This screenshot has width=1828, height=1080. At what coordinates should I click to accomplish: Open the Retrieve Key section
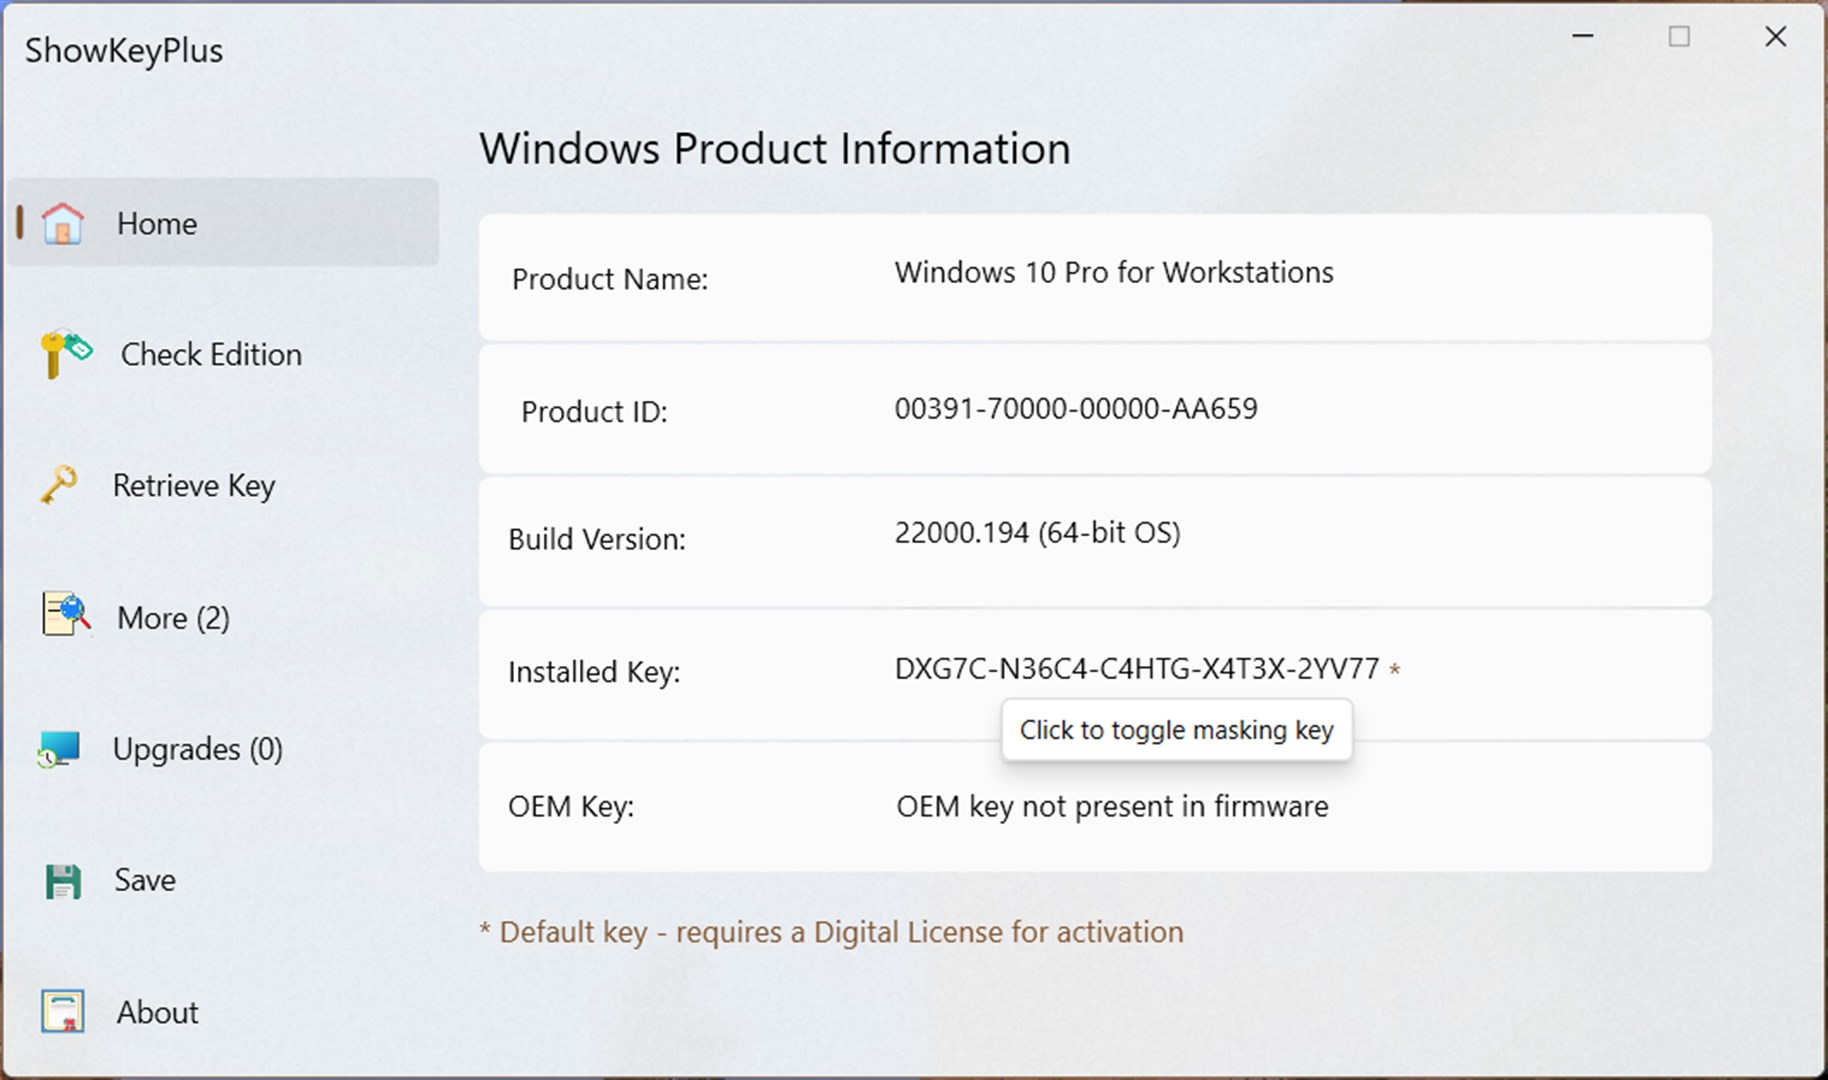tap(195, 486)
